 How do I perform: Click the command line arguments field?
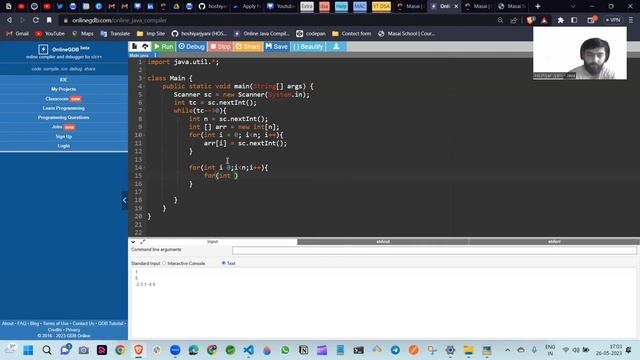434,250
